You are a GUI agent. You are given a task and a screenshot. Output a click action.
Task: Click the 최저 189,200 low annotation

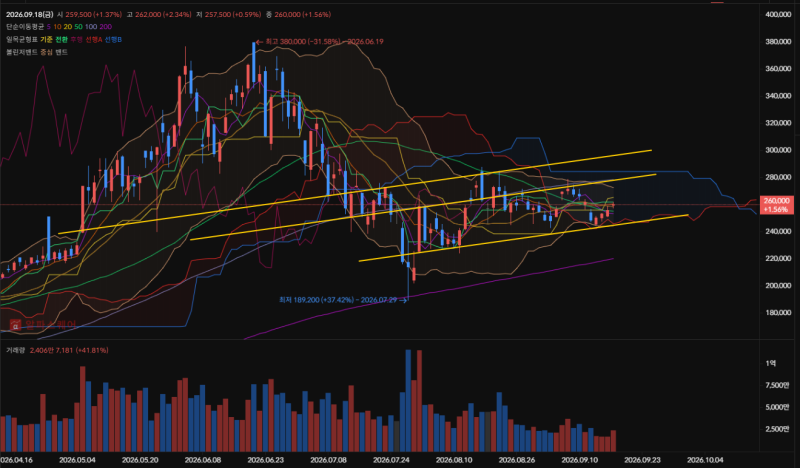[x=343, y=300]
